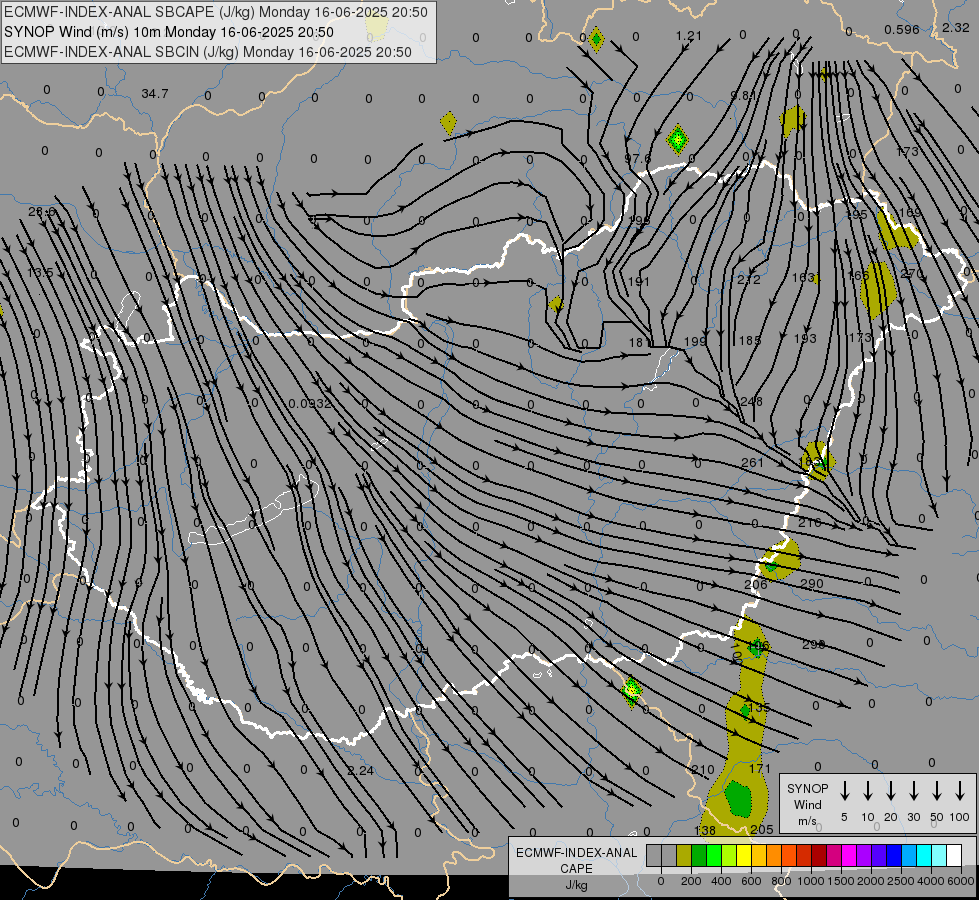Click the ECMWF-INDEX-ANAL CAPE legend title

[576, 860]
